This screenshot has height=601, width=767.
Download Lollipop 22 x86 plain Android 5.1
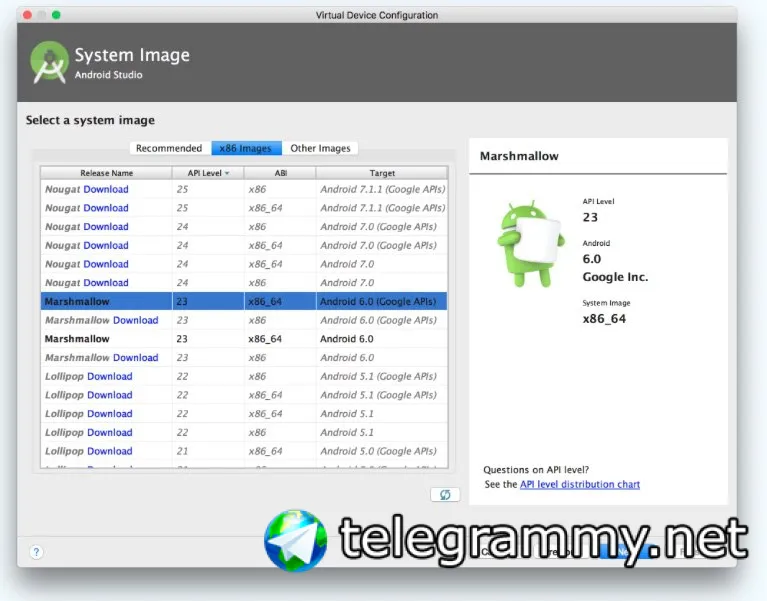pyautogui.click(x=110, y=432)
